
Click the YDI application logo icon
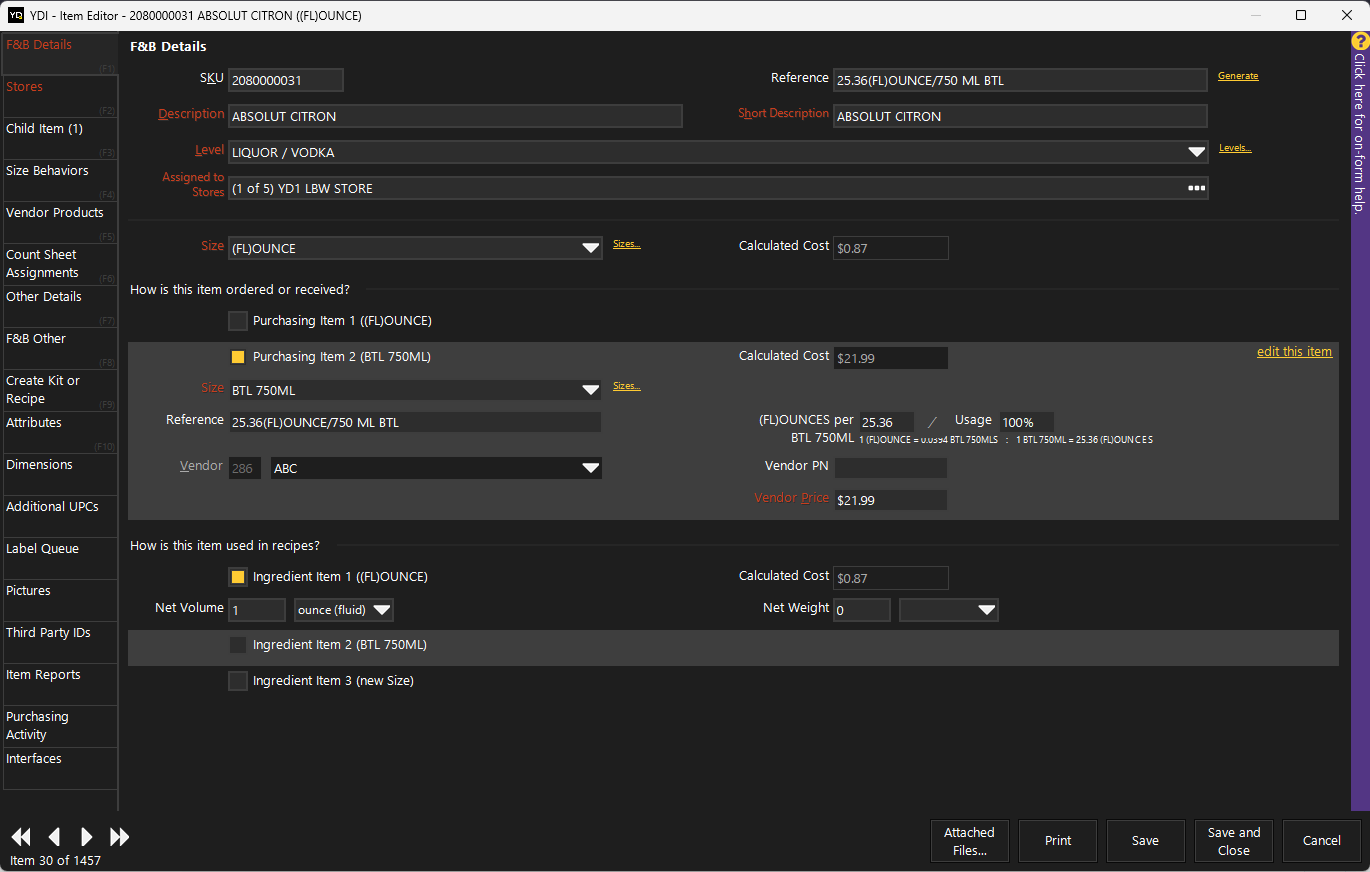(x=15, y=15)
